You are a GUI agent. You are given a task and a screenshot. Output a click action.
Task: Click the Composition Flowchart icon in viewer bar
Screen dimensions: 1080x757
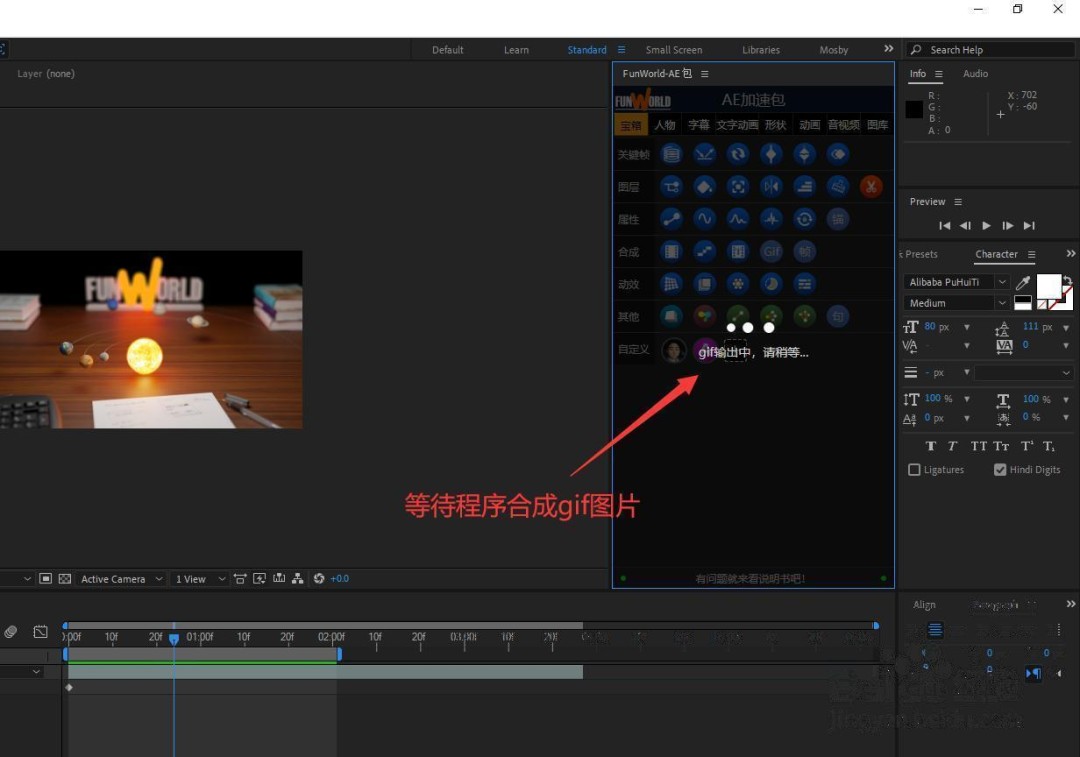click(298, 579)
